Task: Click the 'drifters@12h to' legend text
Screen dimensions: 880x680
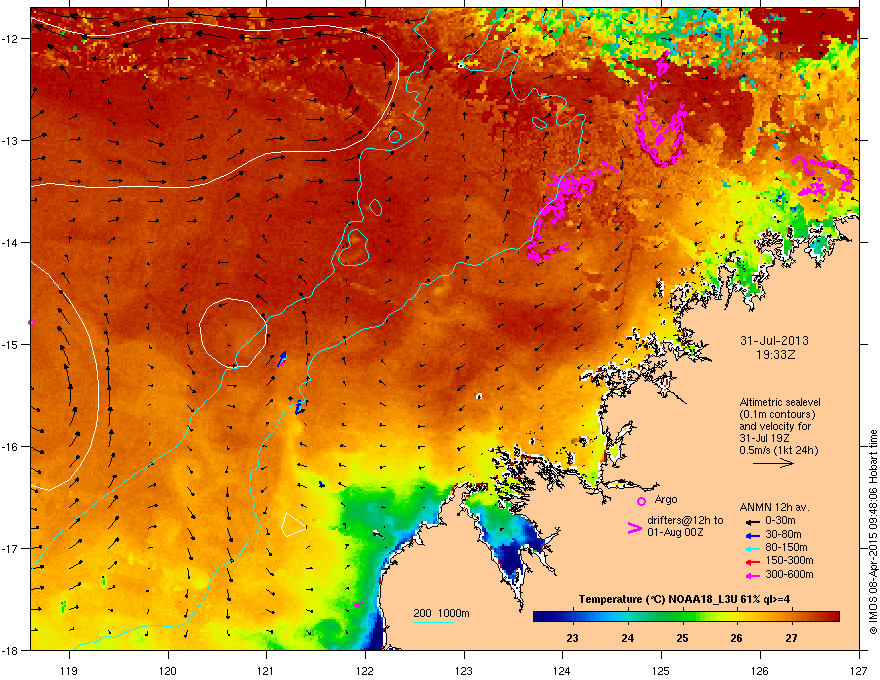Action: [x=685, y=521]
